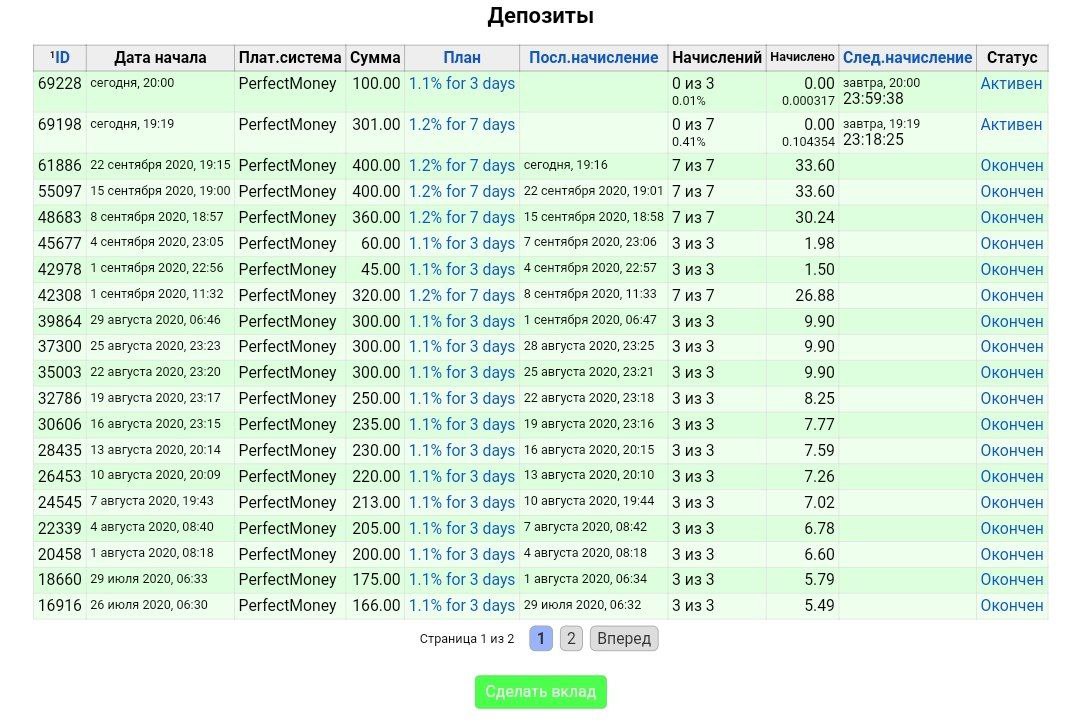The image size is (1080, 724).
Task: Select ID cell 69228
Action: click(59, 83)
